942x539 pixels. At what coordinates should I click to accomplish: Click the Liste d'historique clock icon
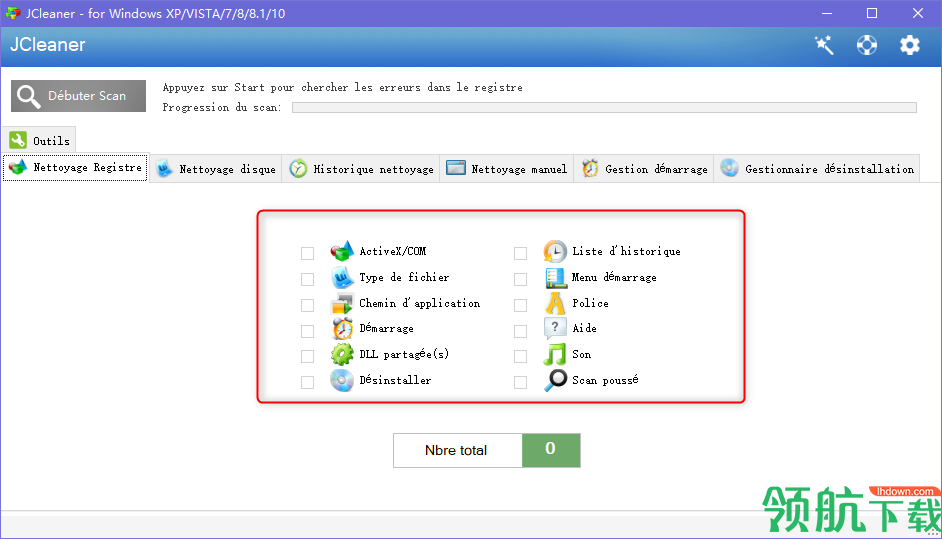click(555, 251)
